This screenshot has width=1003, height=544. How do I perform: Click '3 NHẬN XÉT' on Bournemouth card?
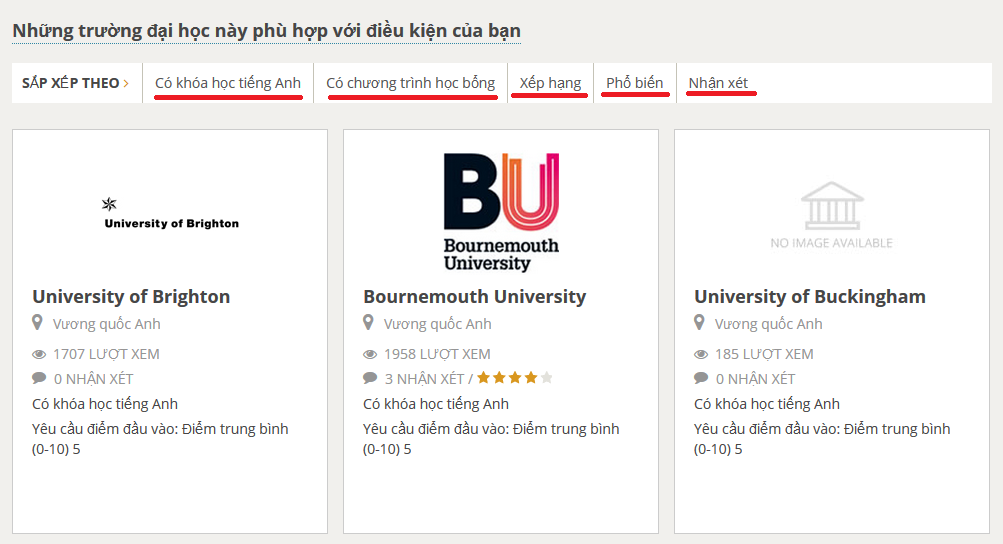(x=424, y=379)
